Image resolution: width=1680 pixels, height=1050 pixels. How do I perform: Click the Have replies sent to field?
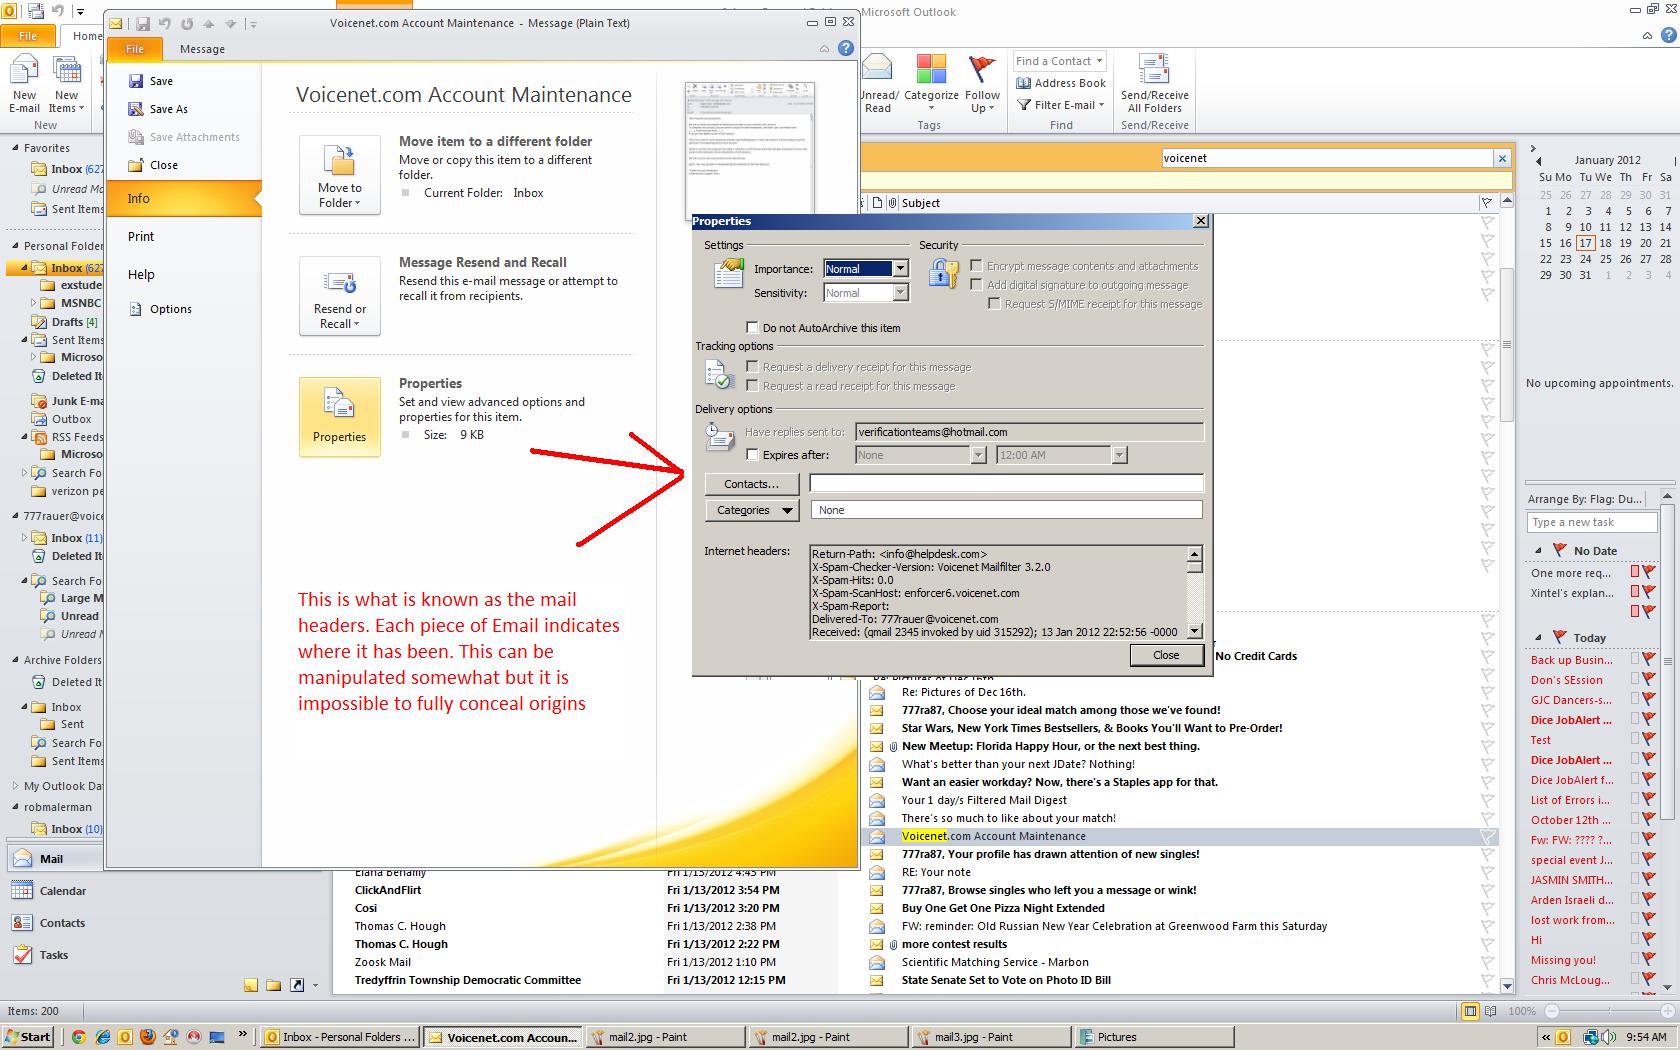click(1029, 432)
